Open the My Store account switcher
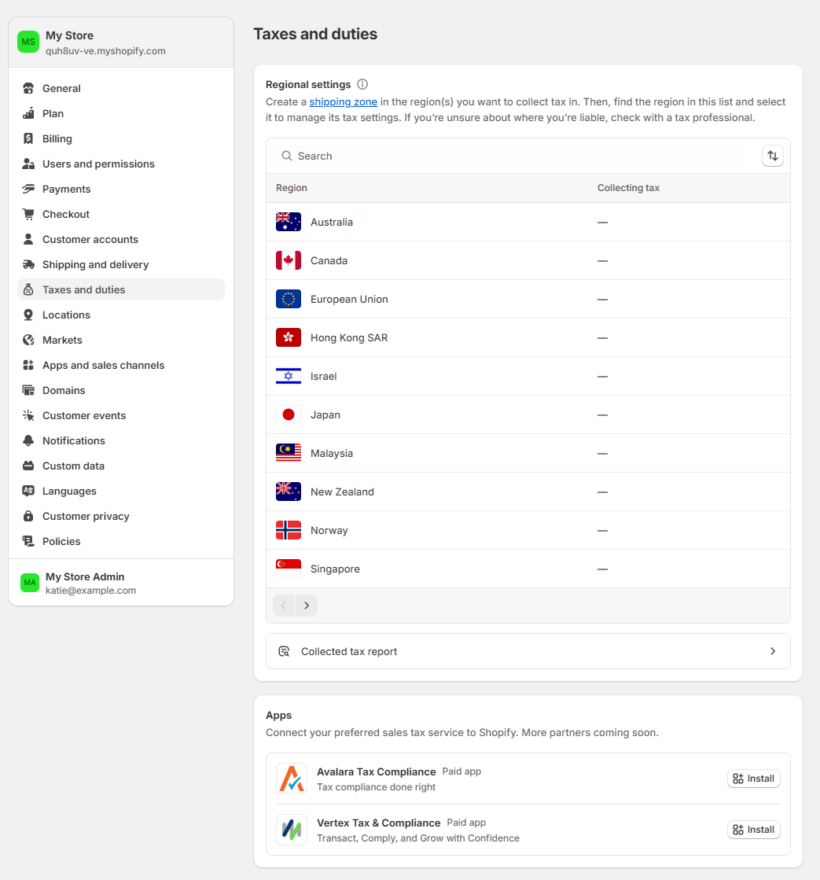 click(121, 43)
